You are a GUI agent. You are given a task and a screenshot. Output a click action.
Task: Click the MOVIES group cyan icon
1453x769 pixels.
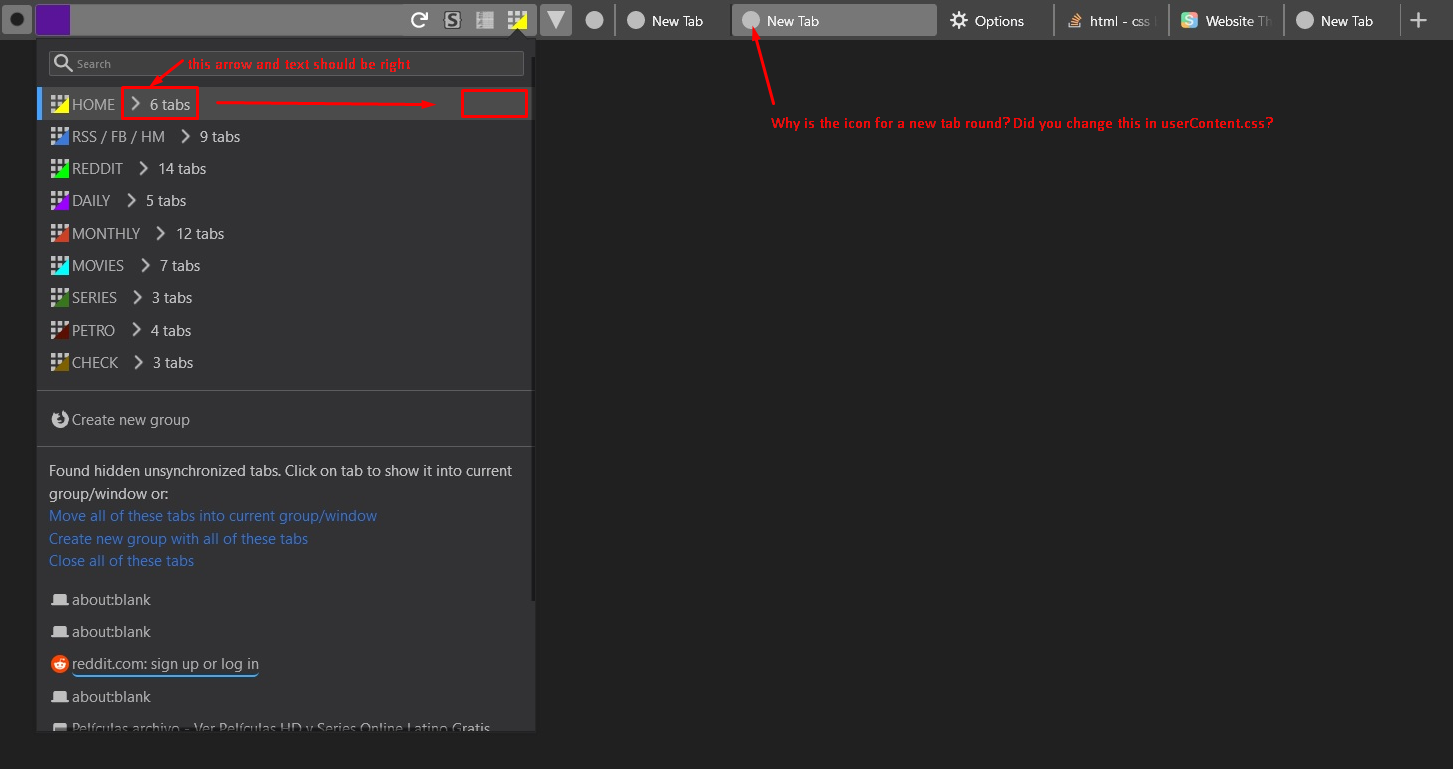coord(60,265)
